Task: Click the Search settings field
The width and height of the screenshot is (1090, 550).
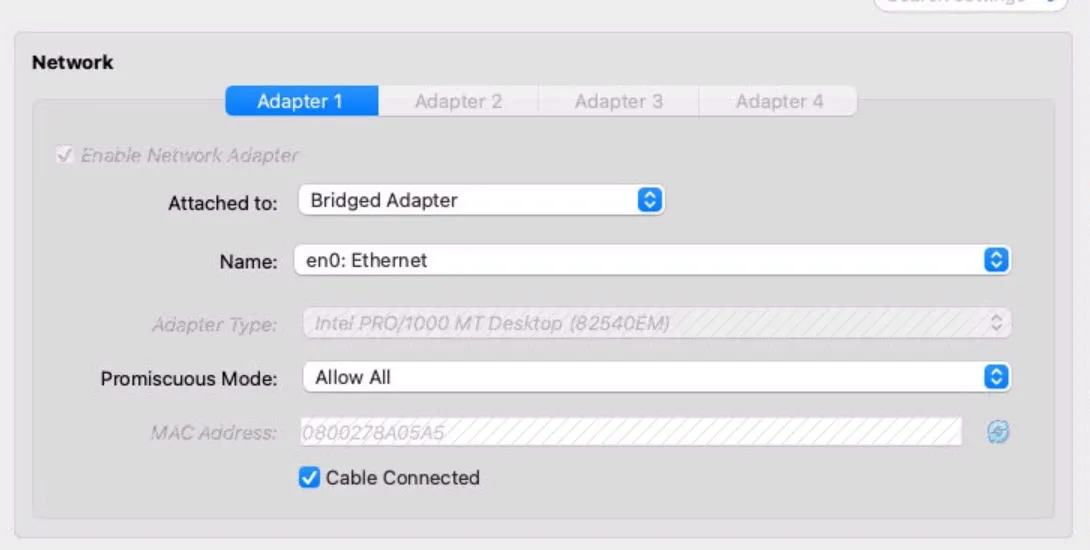Action: click(960, 3)
